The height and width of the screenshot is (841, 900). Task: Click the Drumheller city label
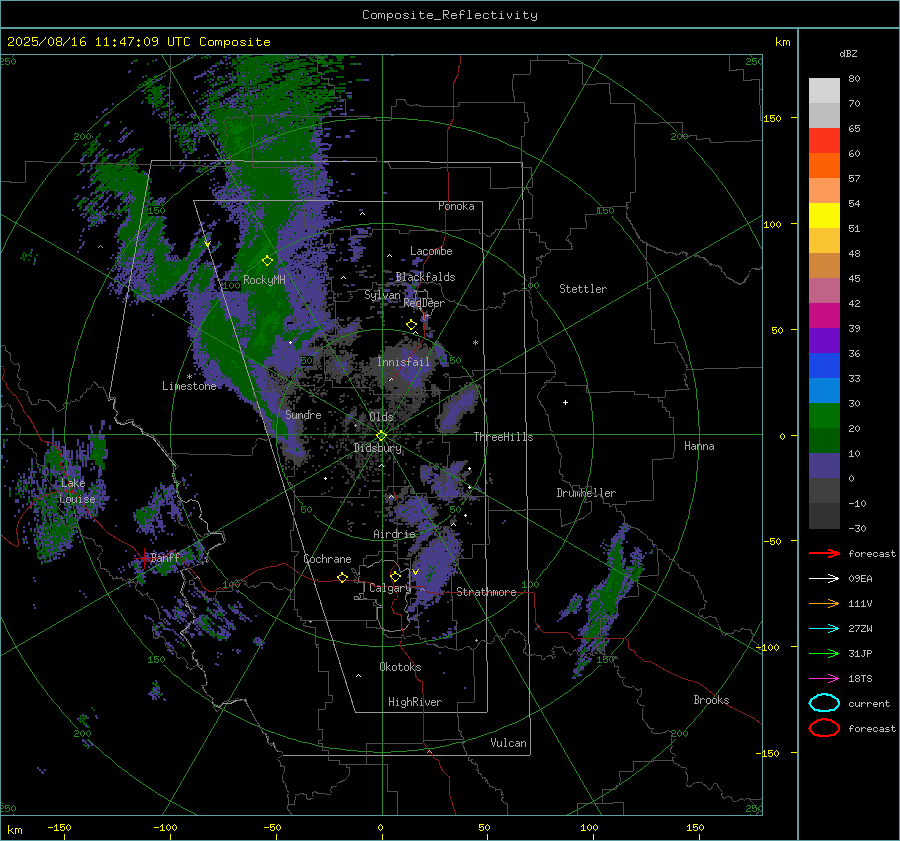[x=586, y=493]
